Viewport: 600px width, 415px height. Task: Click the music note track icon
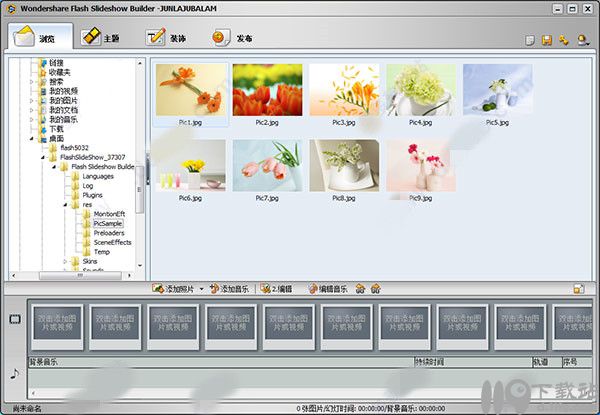coord(15,373)
